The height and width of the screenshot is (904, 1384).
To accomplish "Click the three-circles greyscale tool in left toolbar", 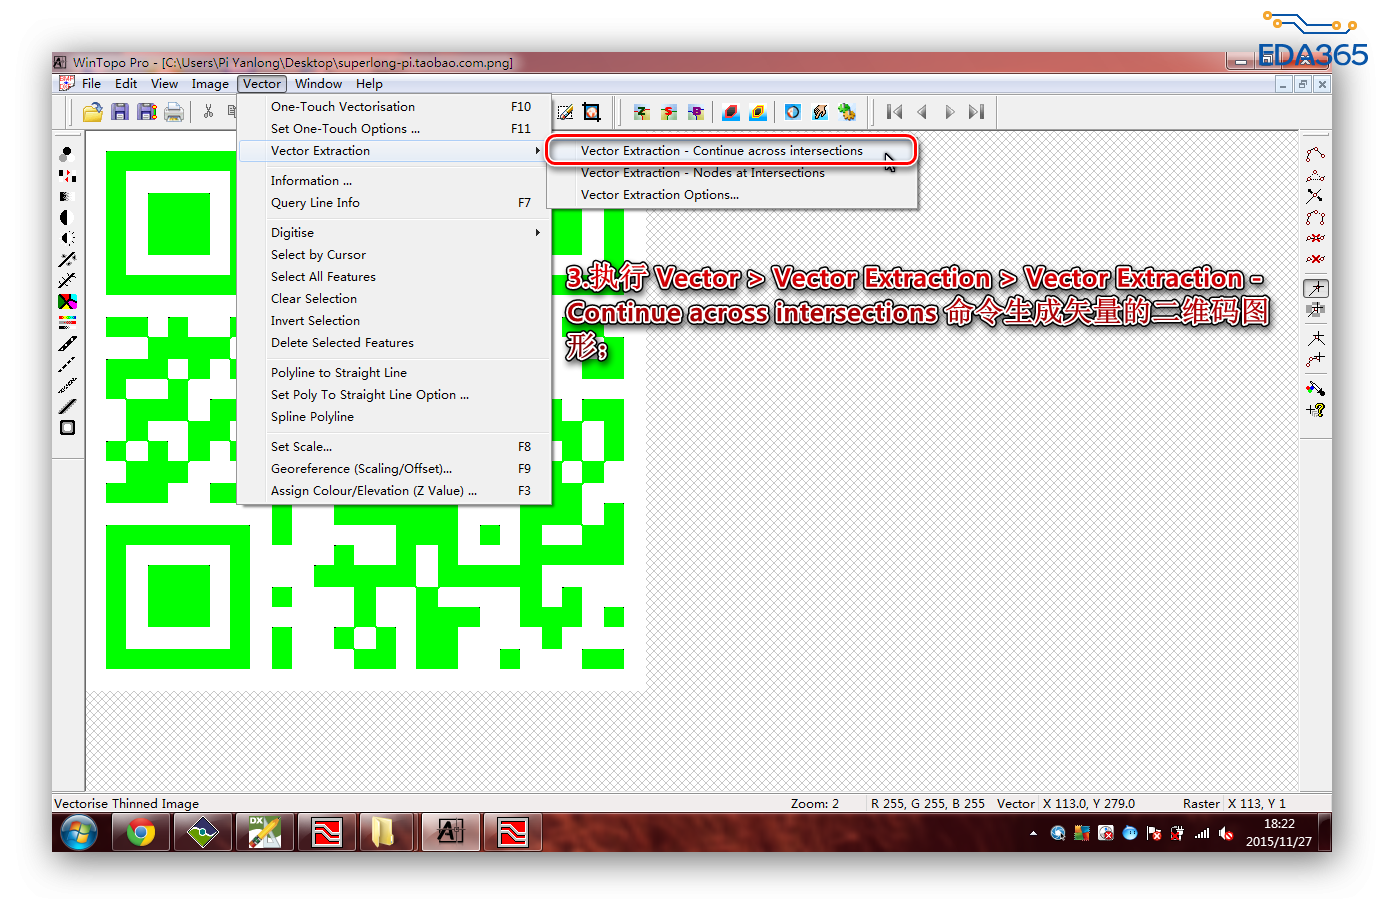I will coord(67,154).
